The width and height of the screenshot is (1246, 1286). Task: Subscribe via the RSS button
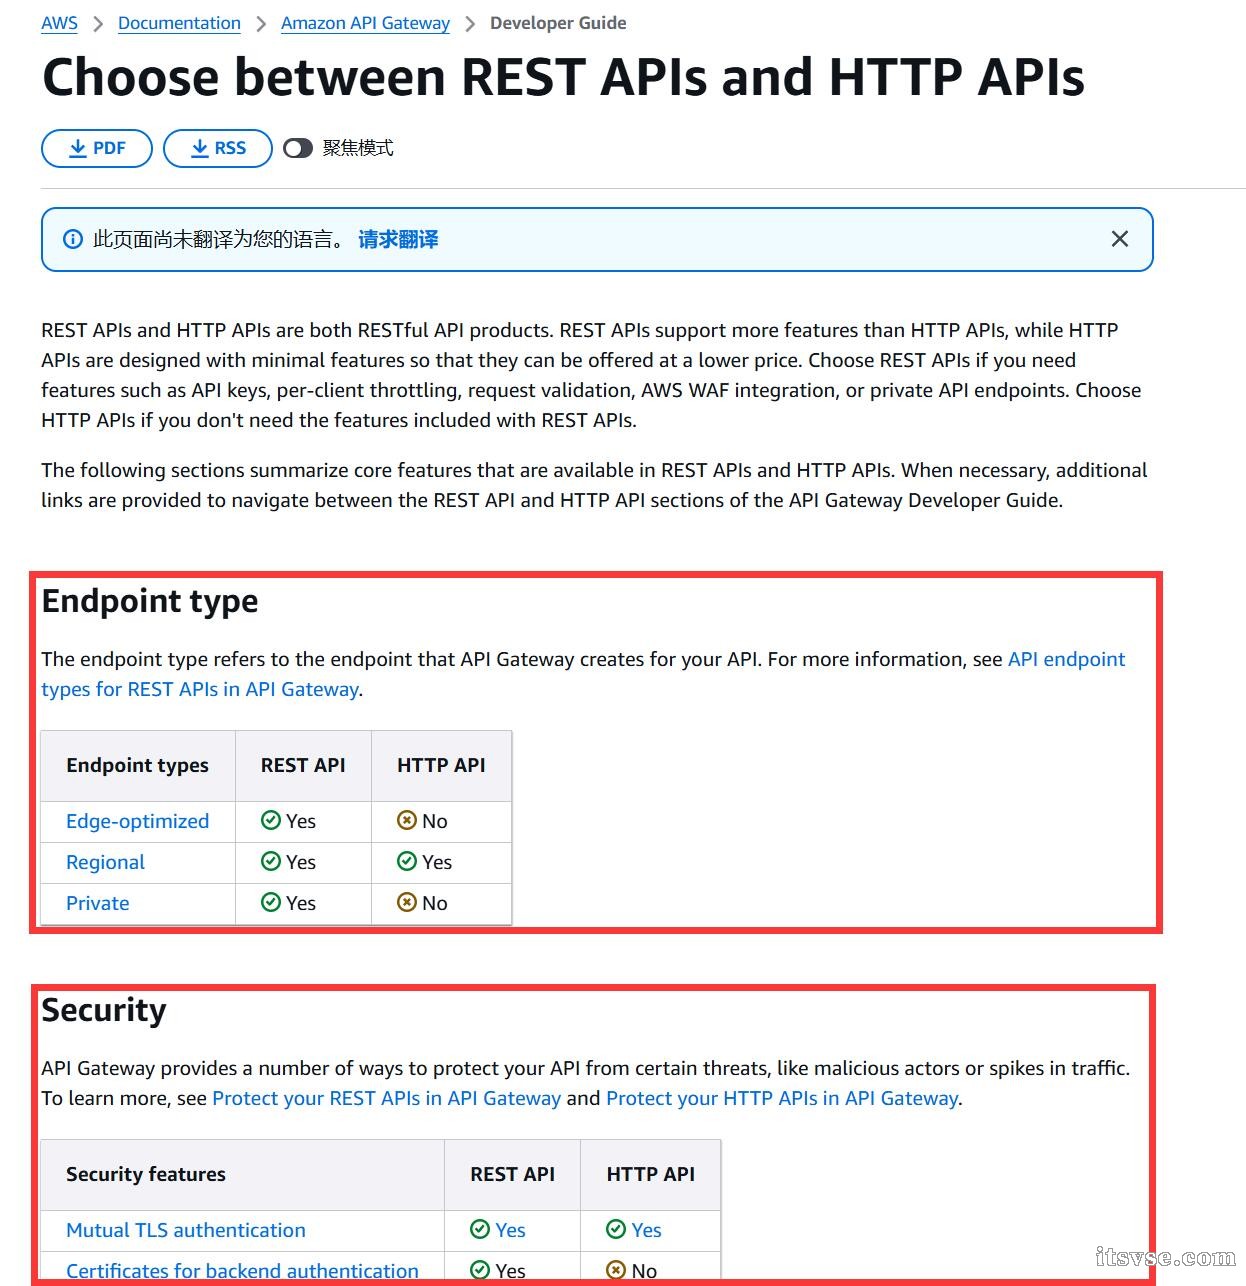pyautogui.click(x=217, y=148)
